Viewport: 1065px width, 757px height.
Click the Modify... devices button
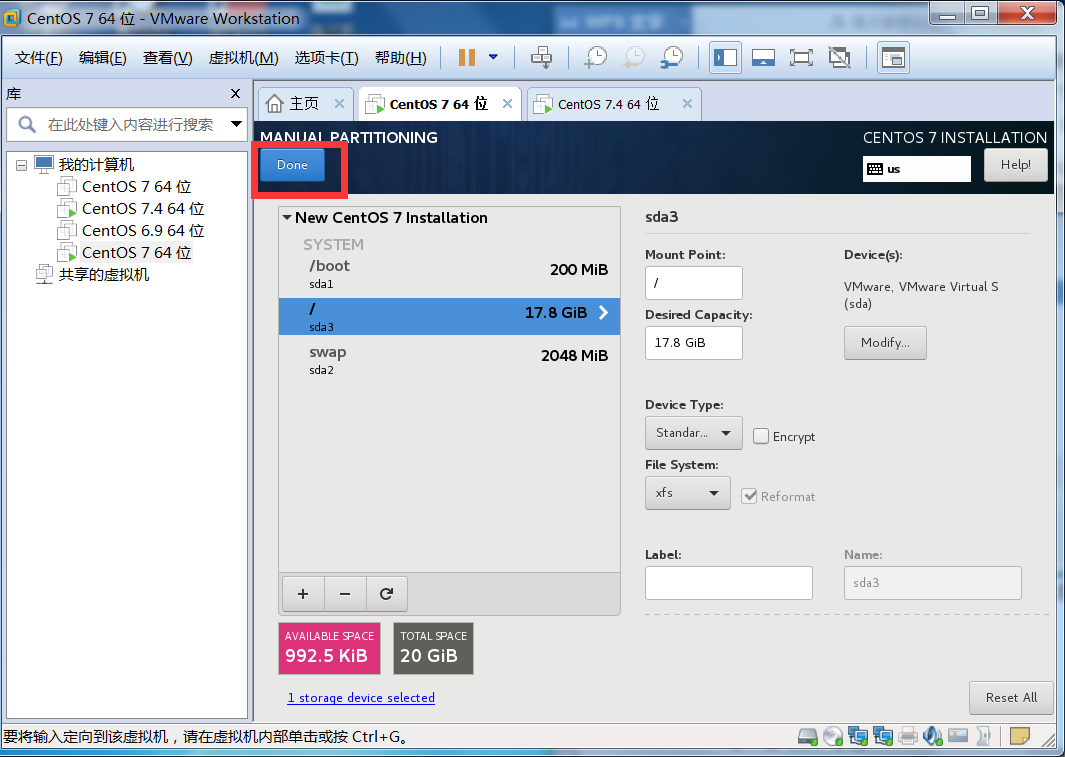tap(885, 343)
